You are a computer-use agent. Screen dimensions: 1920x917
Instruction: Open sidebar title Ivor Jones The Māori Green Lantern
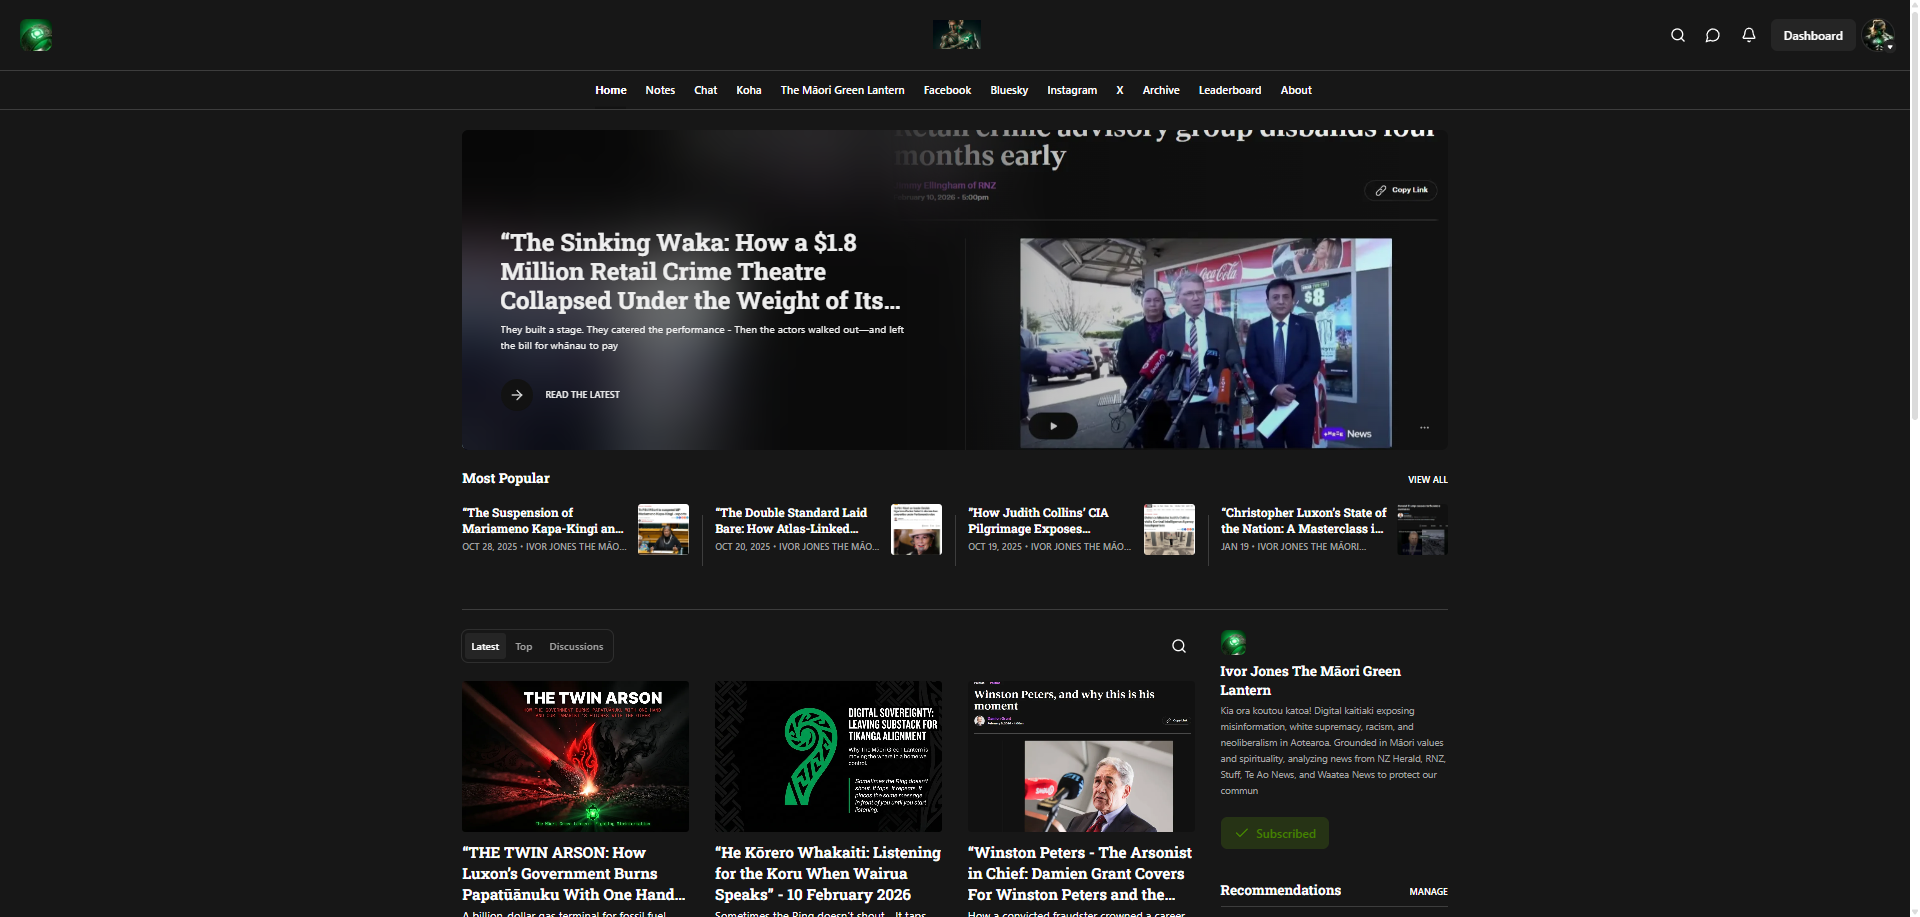pos(1310,681)
